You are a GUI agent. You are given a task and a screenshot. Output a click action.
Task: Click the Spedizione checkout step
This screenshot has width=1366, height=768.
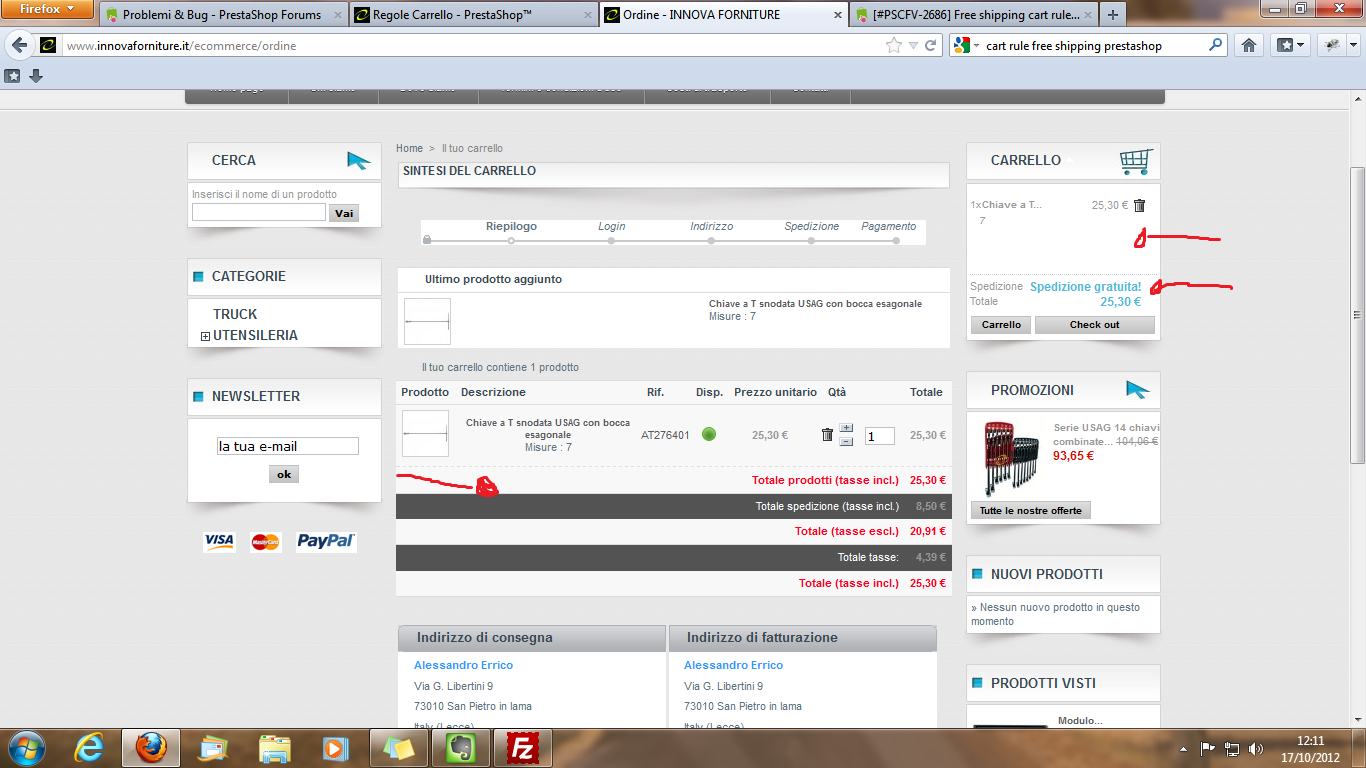812,226
